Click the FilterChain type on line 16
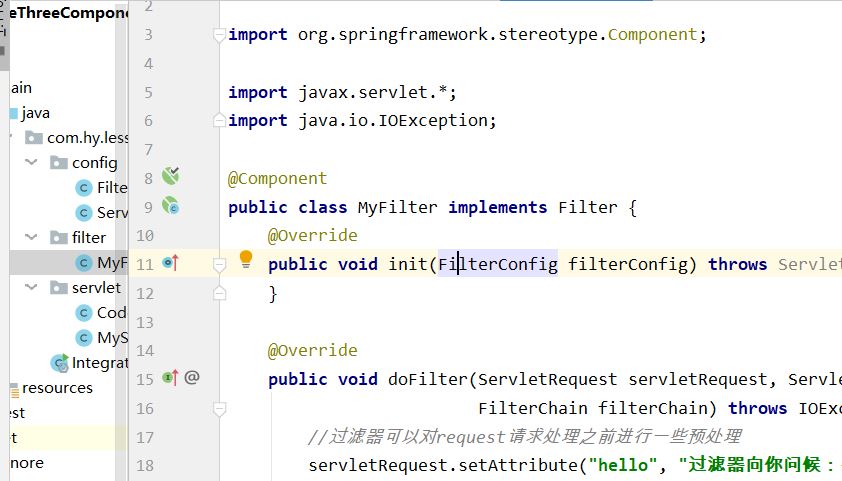 pos(533,409)
